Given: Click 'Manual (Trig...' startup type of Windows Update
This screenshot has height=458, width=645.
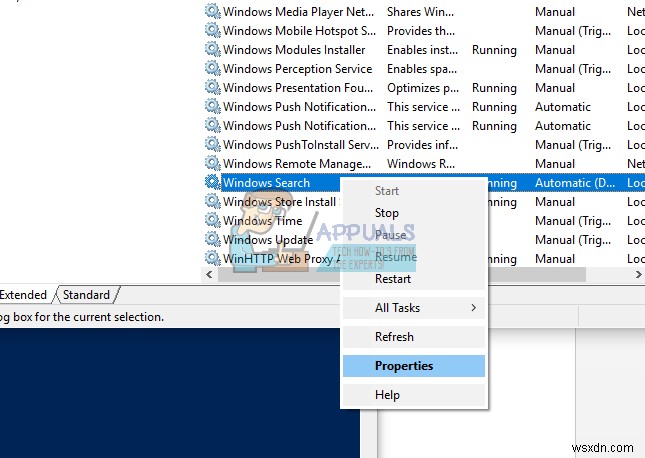Looking at the screenshot, I should tap(573, 239).
